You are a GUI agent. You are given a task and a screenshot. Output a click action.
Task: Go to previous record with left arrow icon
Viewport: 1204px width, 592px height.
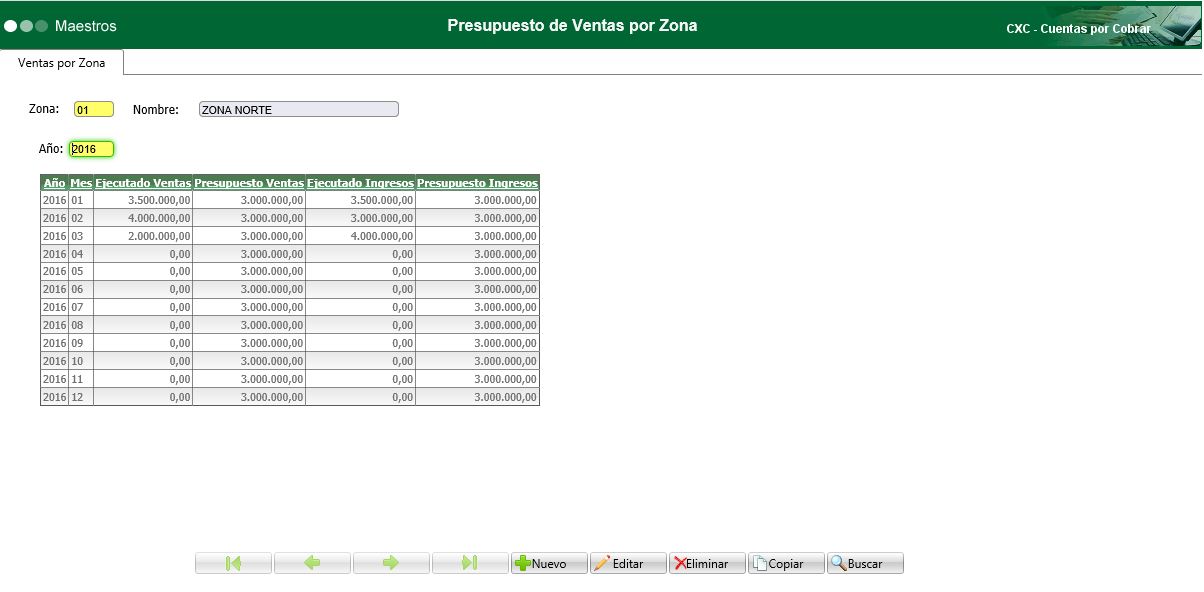[x=312, y=563]
